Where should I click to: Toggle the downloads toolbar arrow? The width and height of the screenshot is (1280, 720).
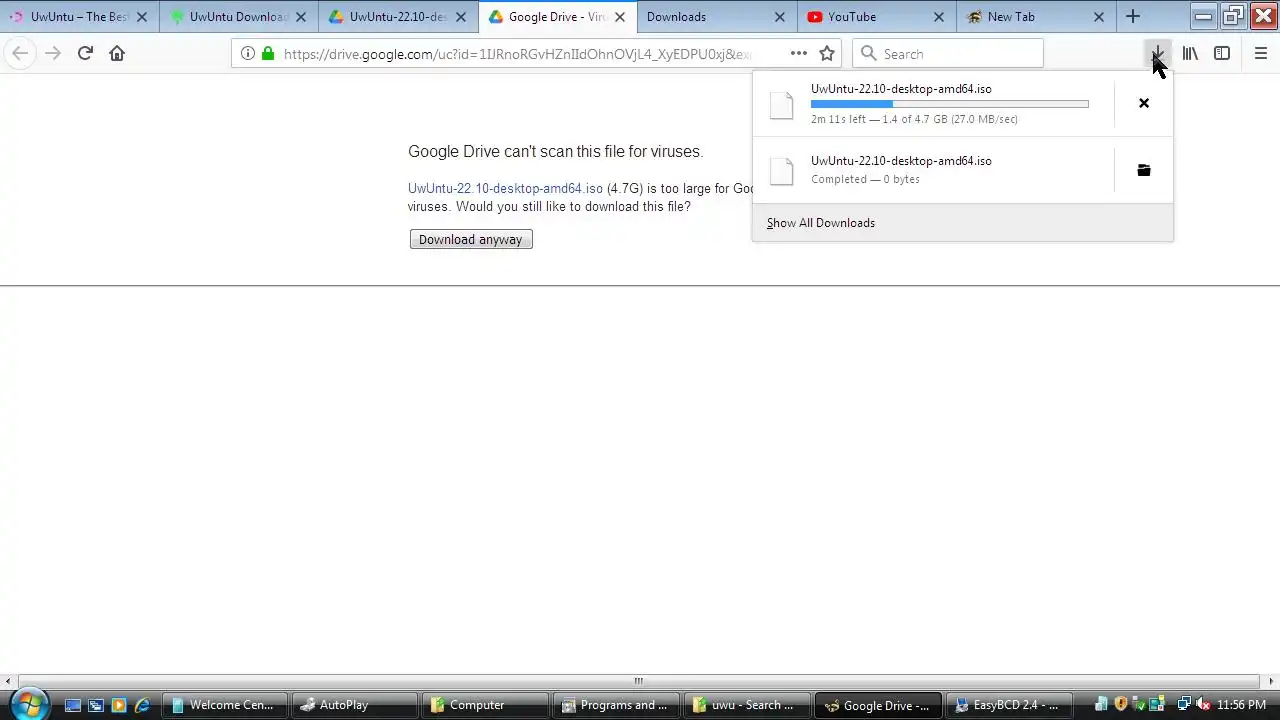[x=1157, y=53]
